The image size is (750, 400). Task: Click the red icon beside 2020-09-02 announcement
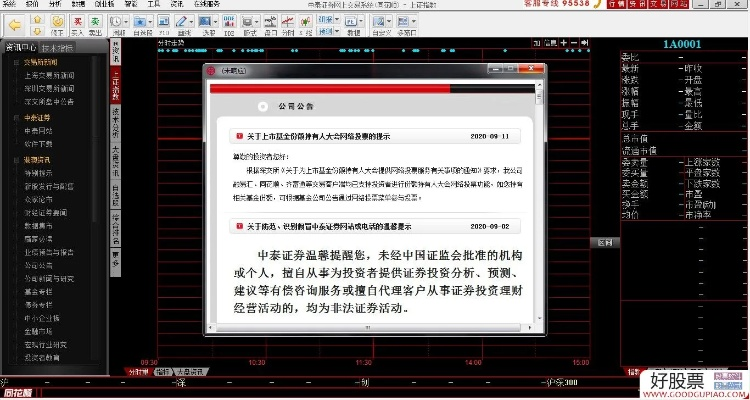tap(239, 226)
